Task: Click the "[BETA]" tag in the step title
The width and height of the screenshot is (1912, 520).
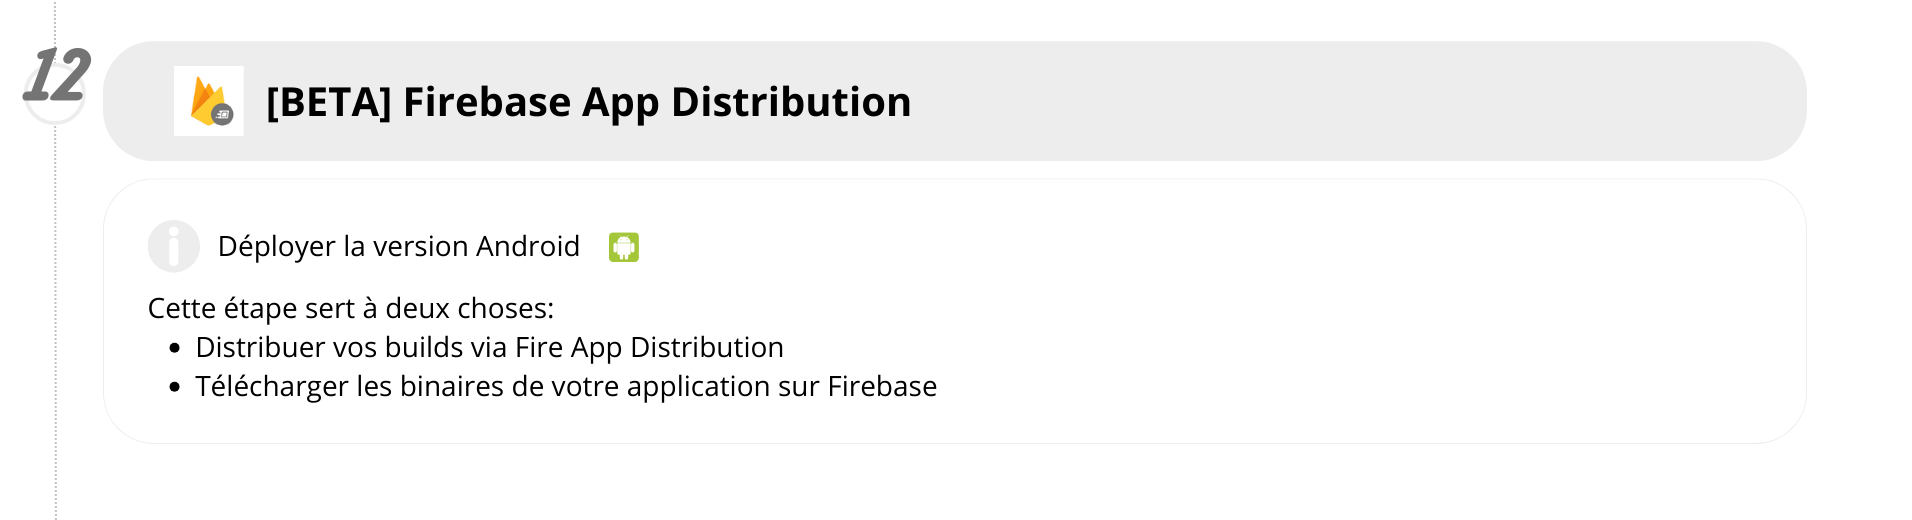Action: tap(328, 102)
